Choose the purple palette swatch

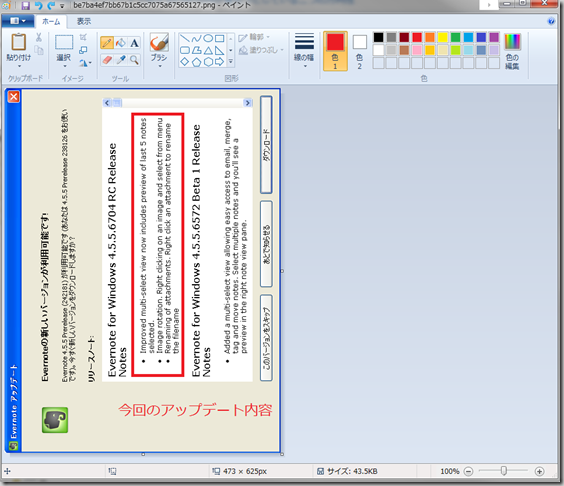494,37
